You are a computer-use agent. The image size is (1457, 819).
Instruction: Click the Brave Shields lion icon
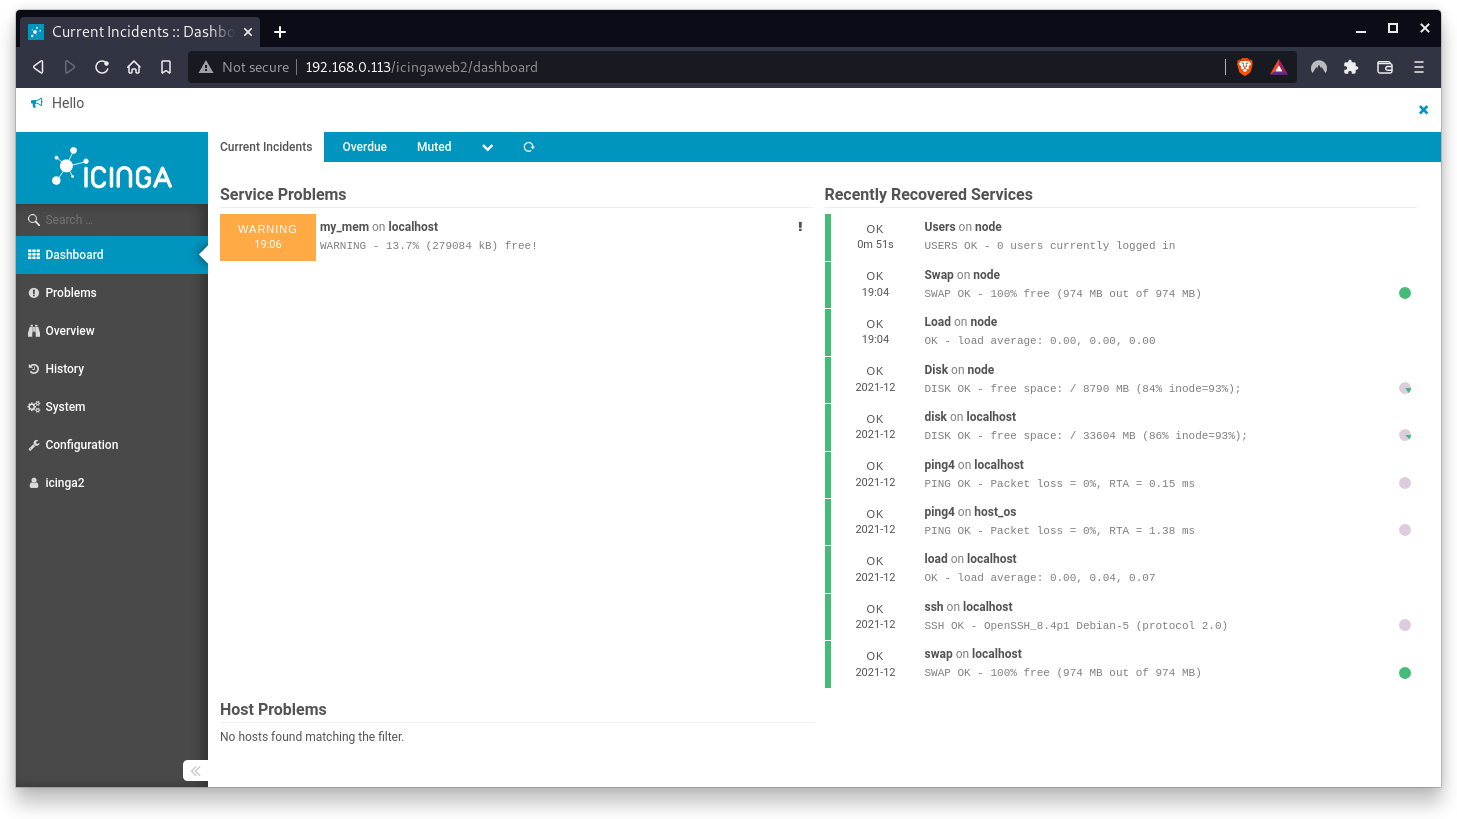1245,66
